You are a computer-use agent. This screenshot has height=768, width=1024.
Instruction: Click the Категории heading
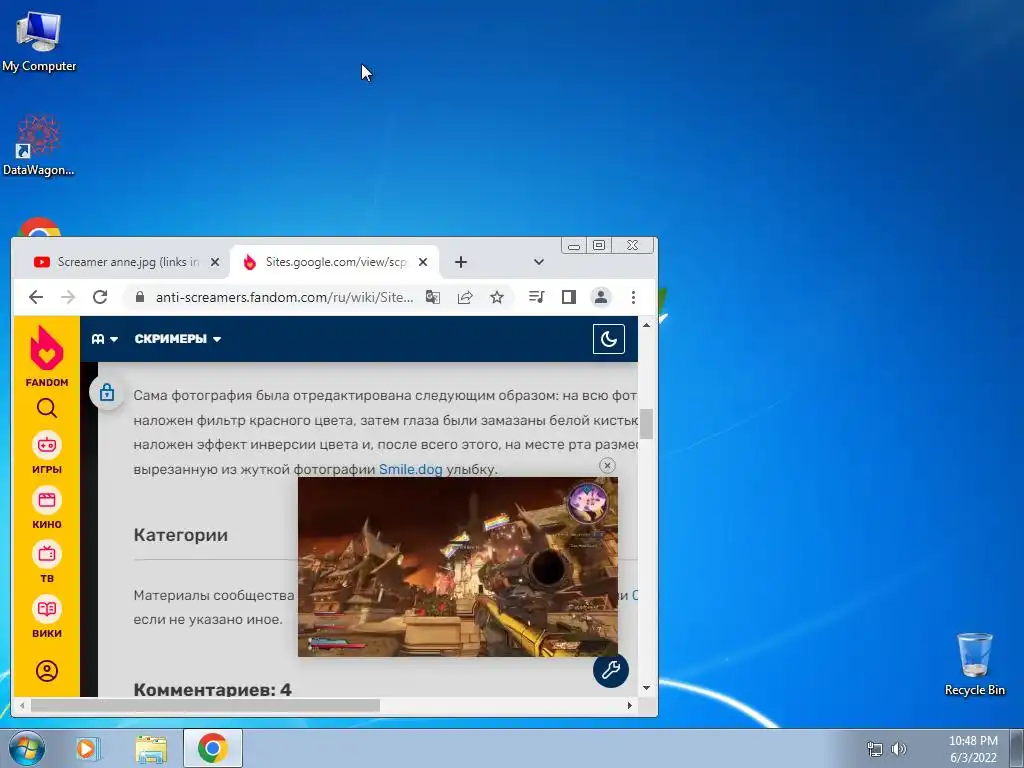coord(181,535)
